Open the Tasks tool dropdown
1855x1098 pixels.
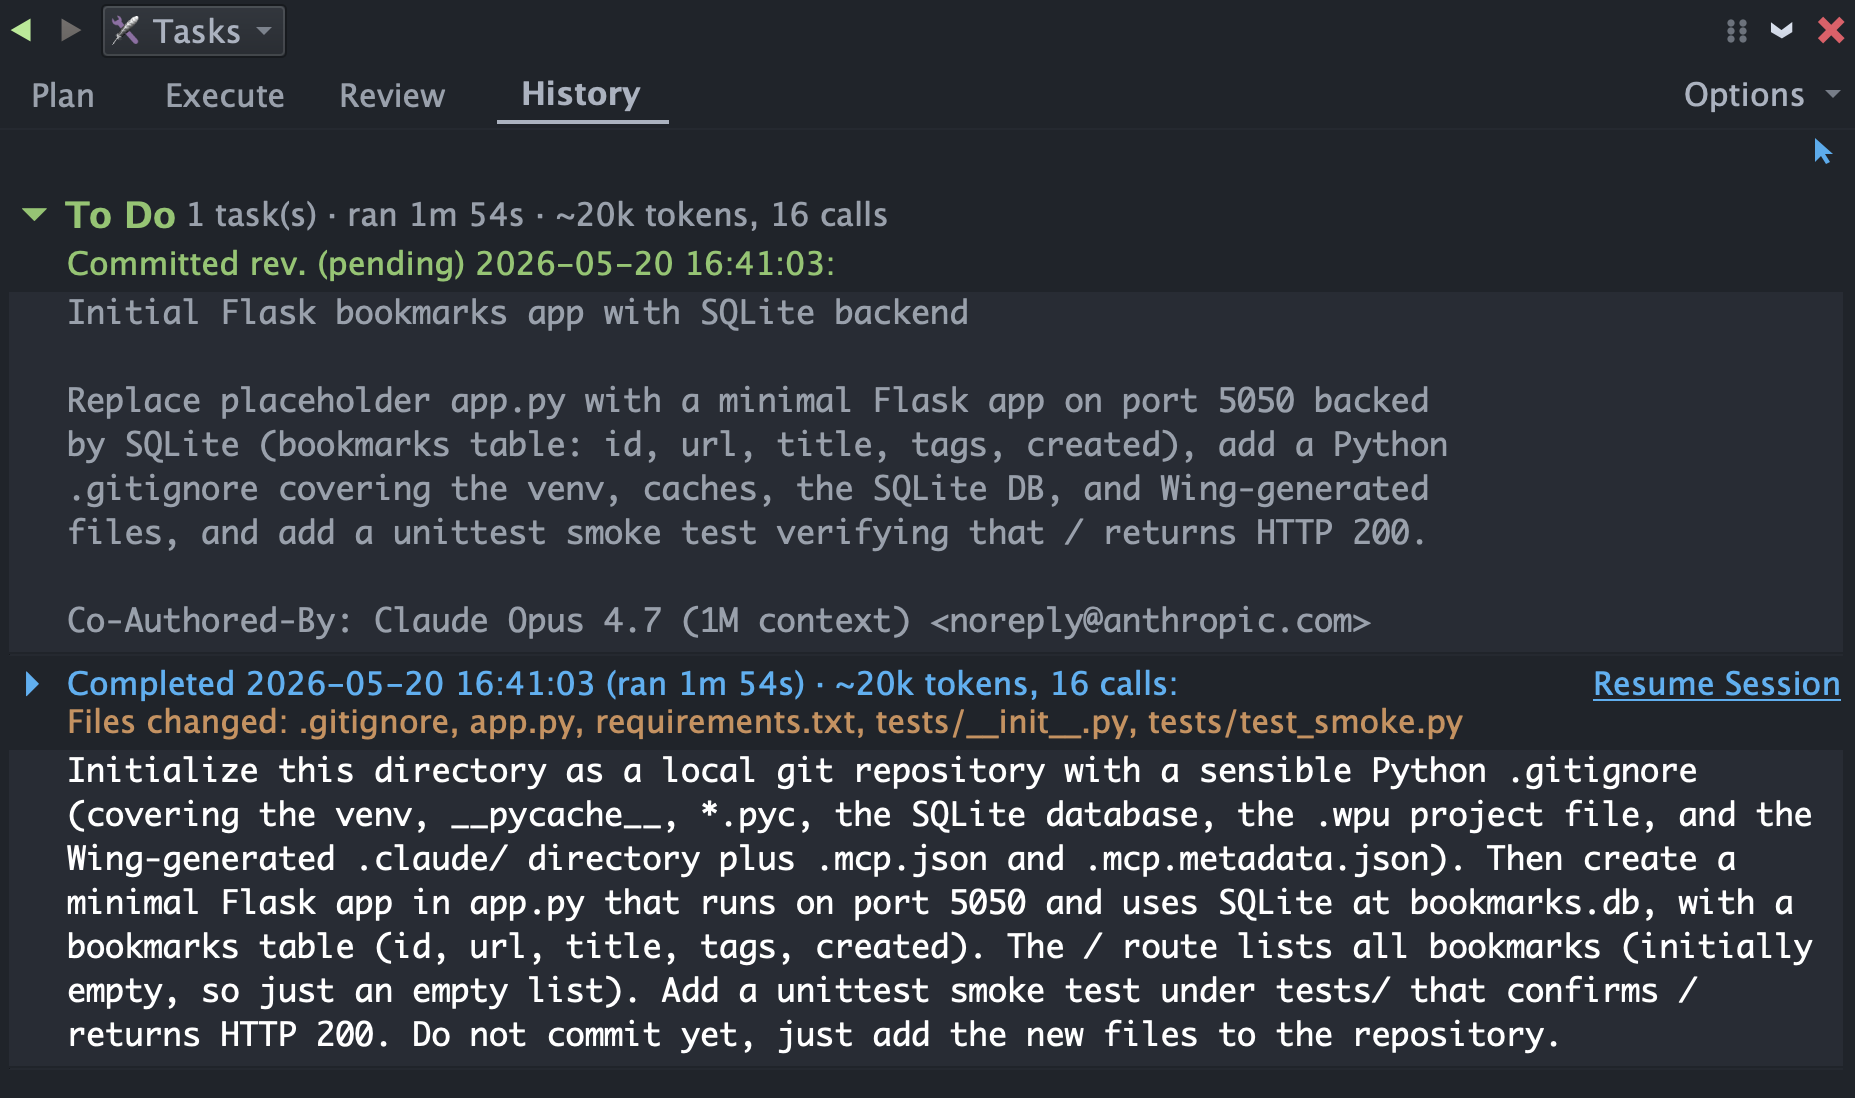(x=194, y=31)
